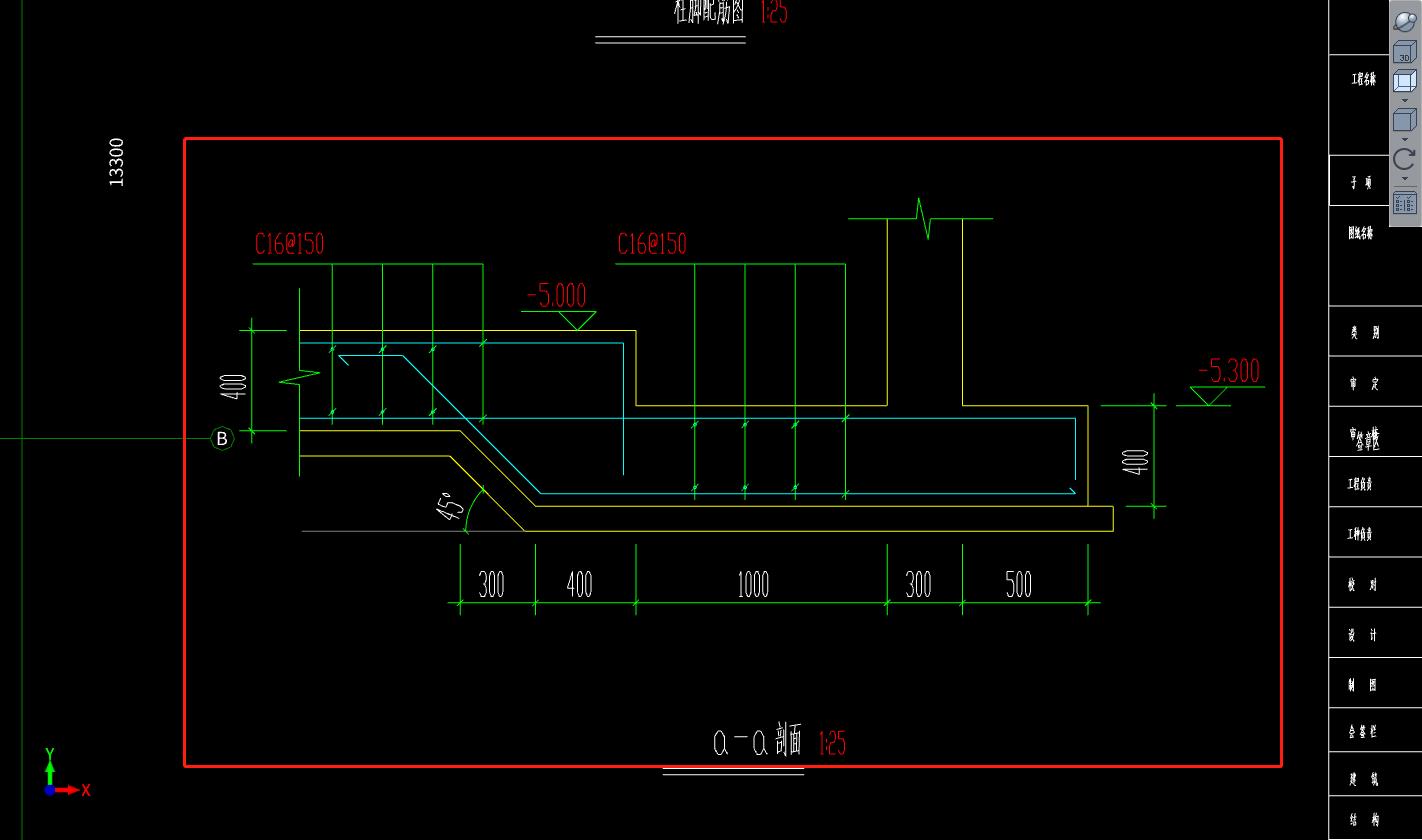The height and width of the screenshot is (840, 1422).
Task: Select the shaded solid cube style
Action: (1405, 120)
